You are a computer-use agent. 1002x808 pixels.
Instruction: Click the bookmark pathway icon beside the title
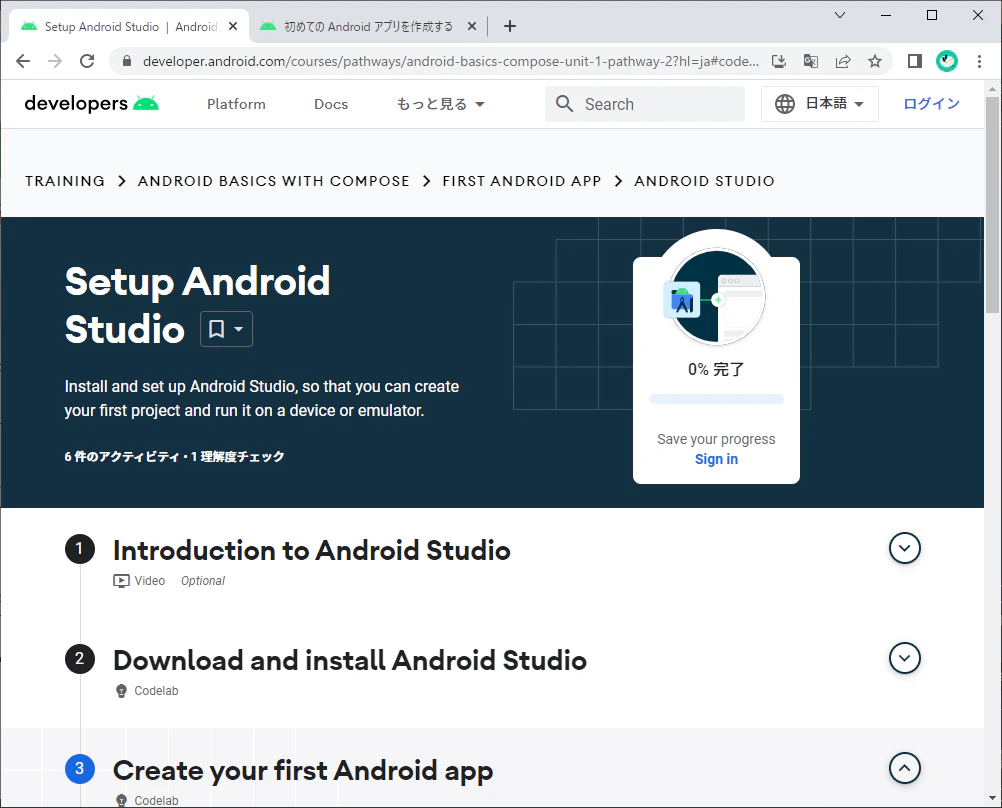[217, 329]
